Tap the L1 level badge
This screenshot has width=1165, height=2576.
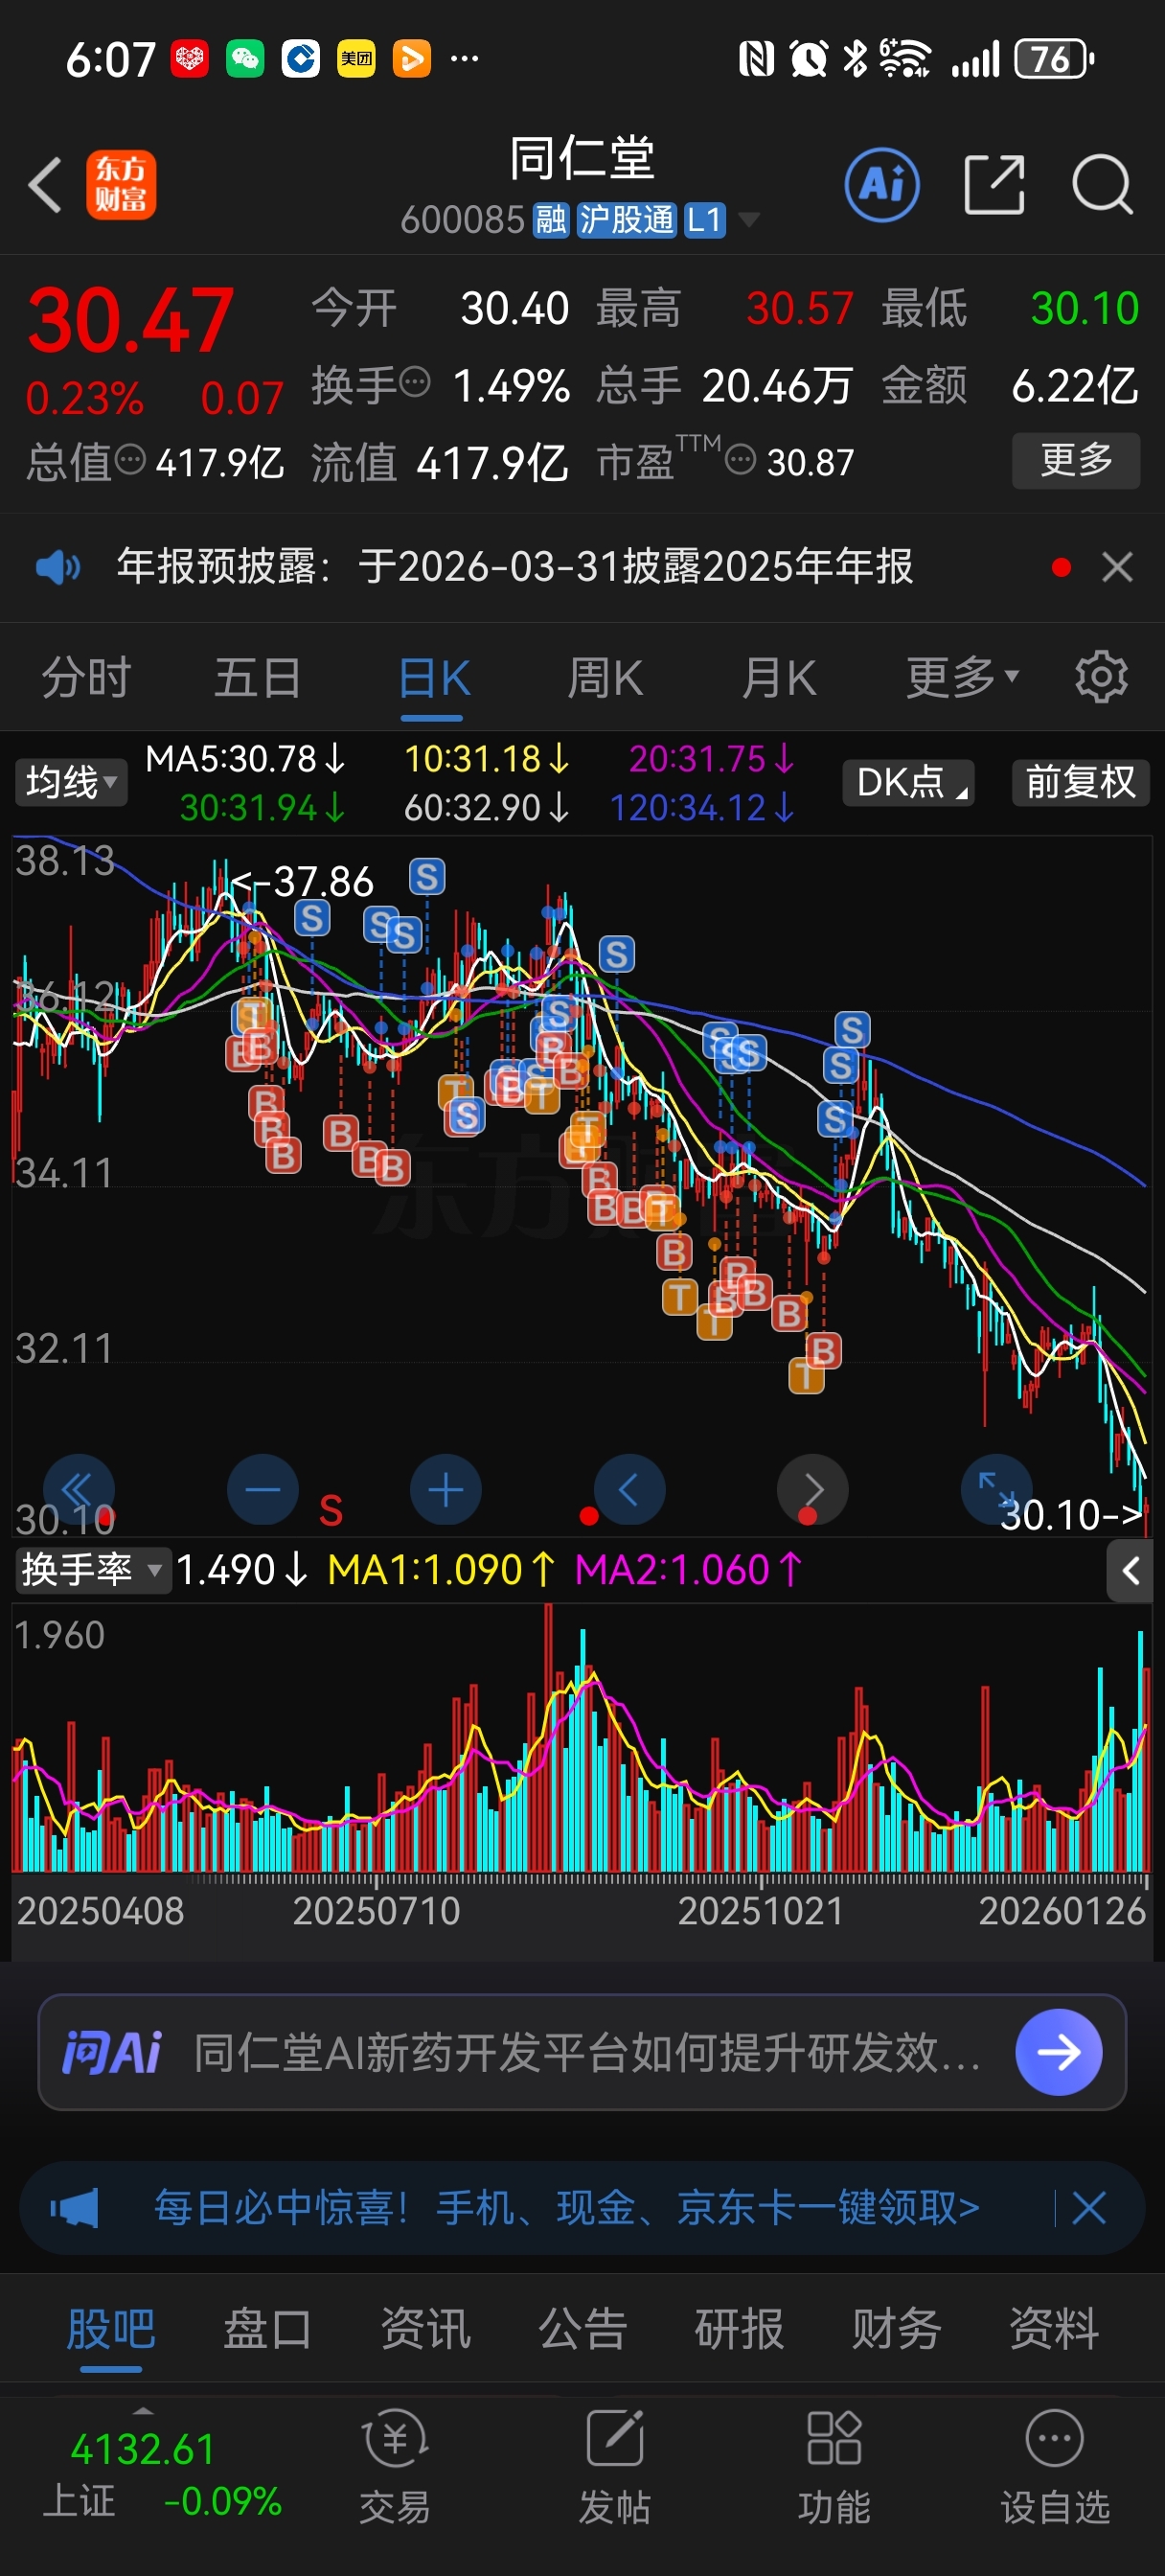click(x=704, y=219)
